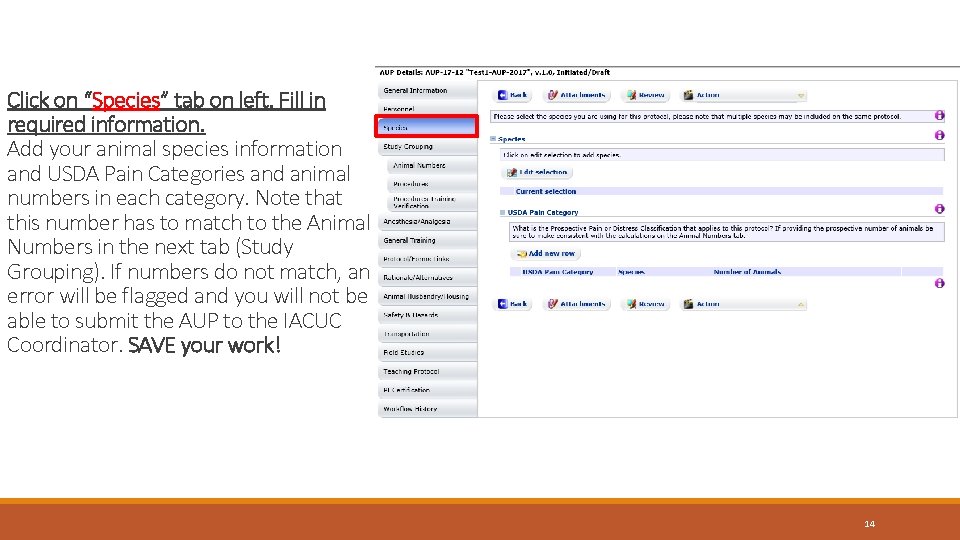Click 'Click on edit selection to add species' text
This screenshot has height=540, width=960.
(x=561, y=156)
